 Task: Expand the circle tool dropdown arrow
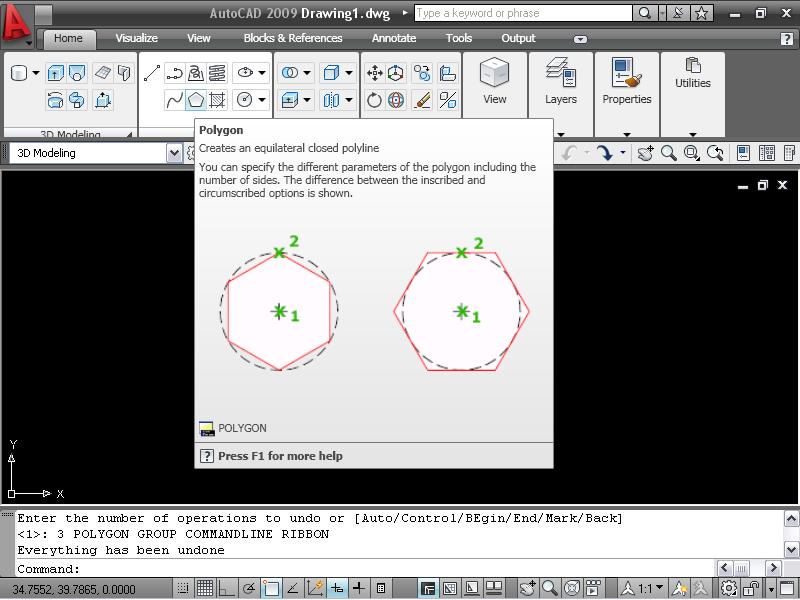tap(262, 100)
